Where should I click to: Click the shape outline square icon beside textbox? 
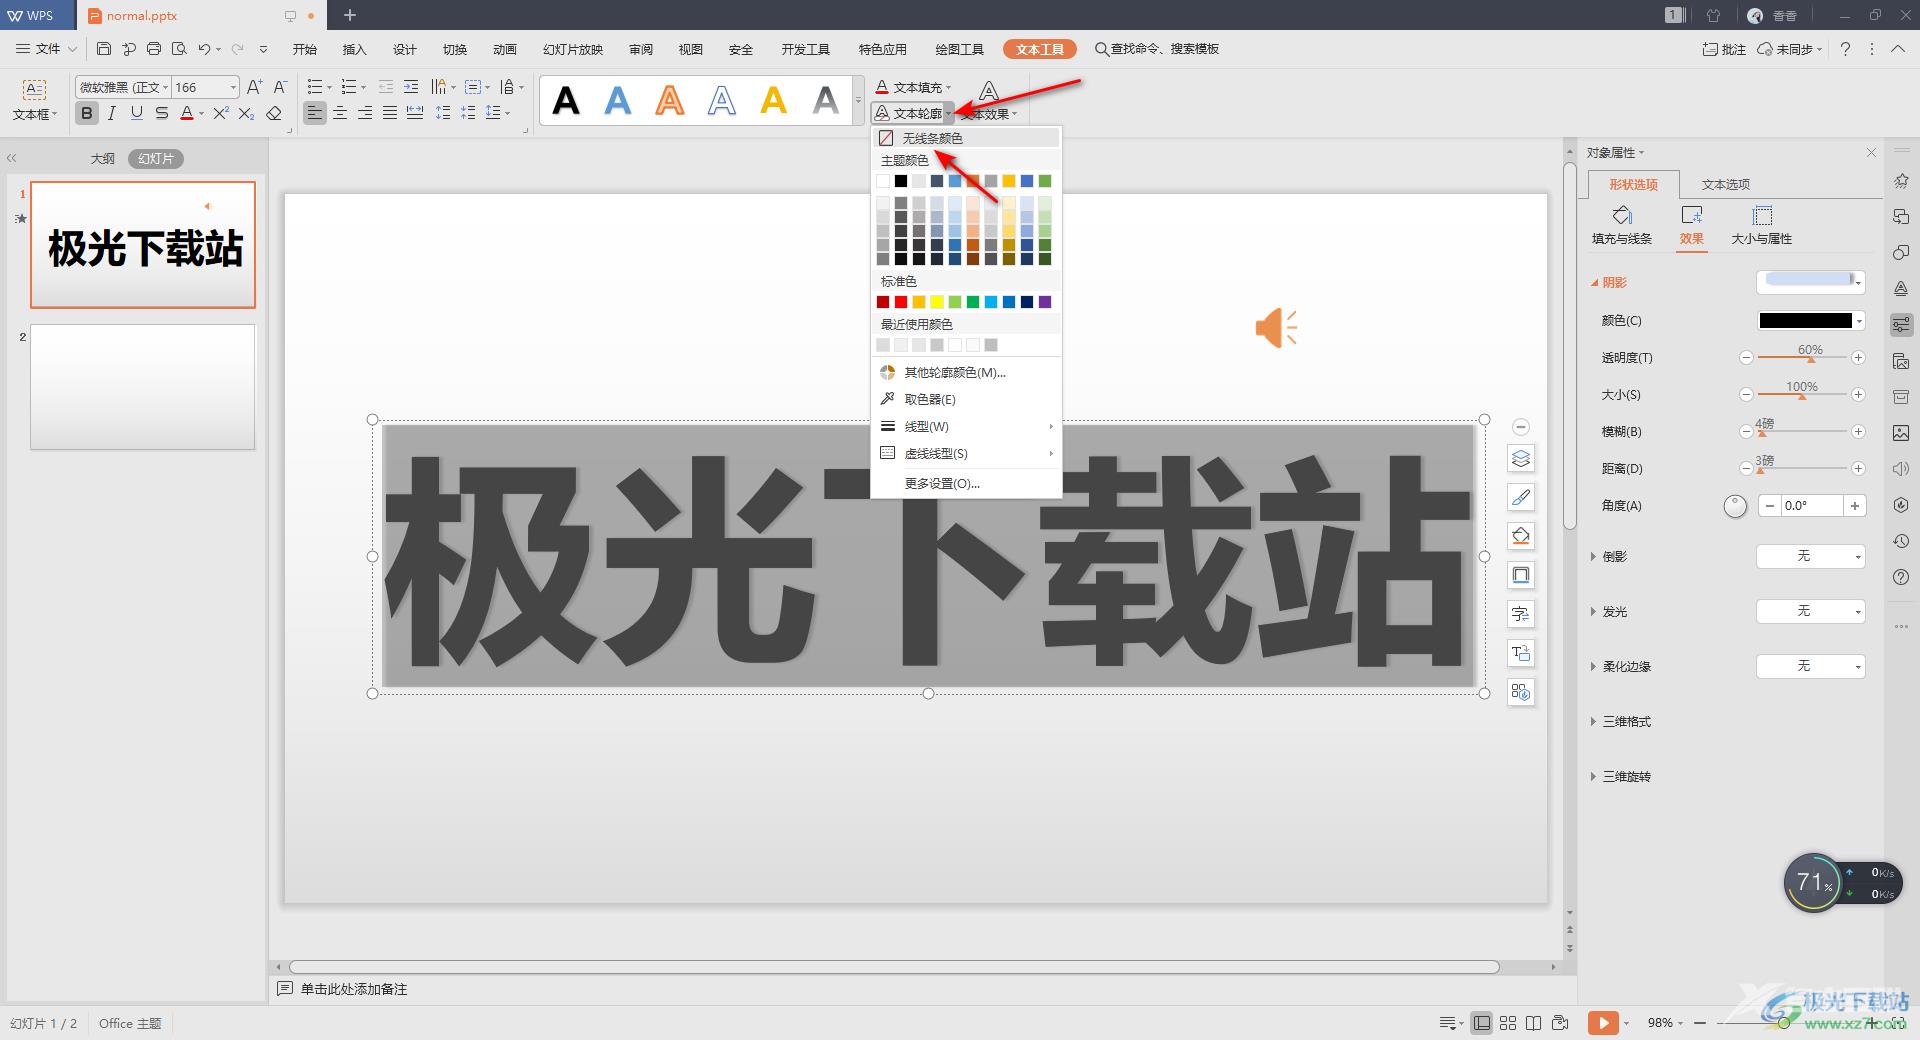pos(1521,576)
